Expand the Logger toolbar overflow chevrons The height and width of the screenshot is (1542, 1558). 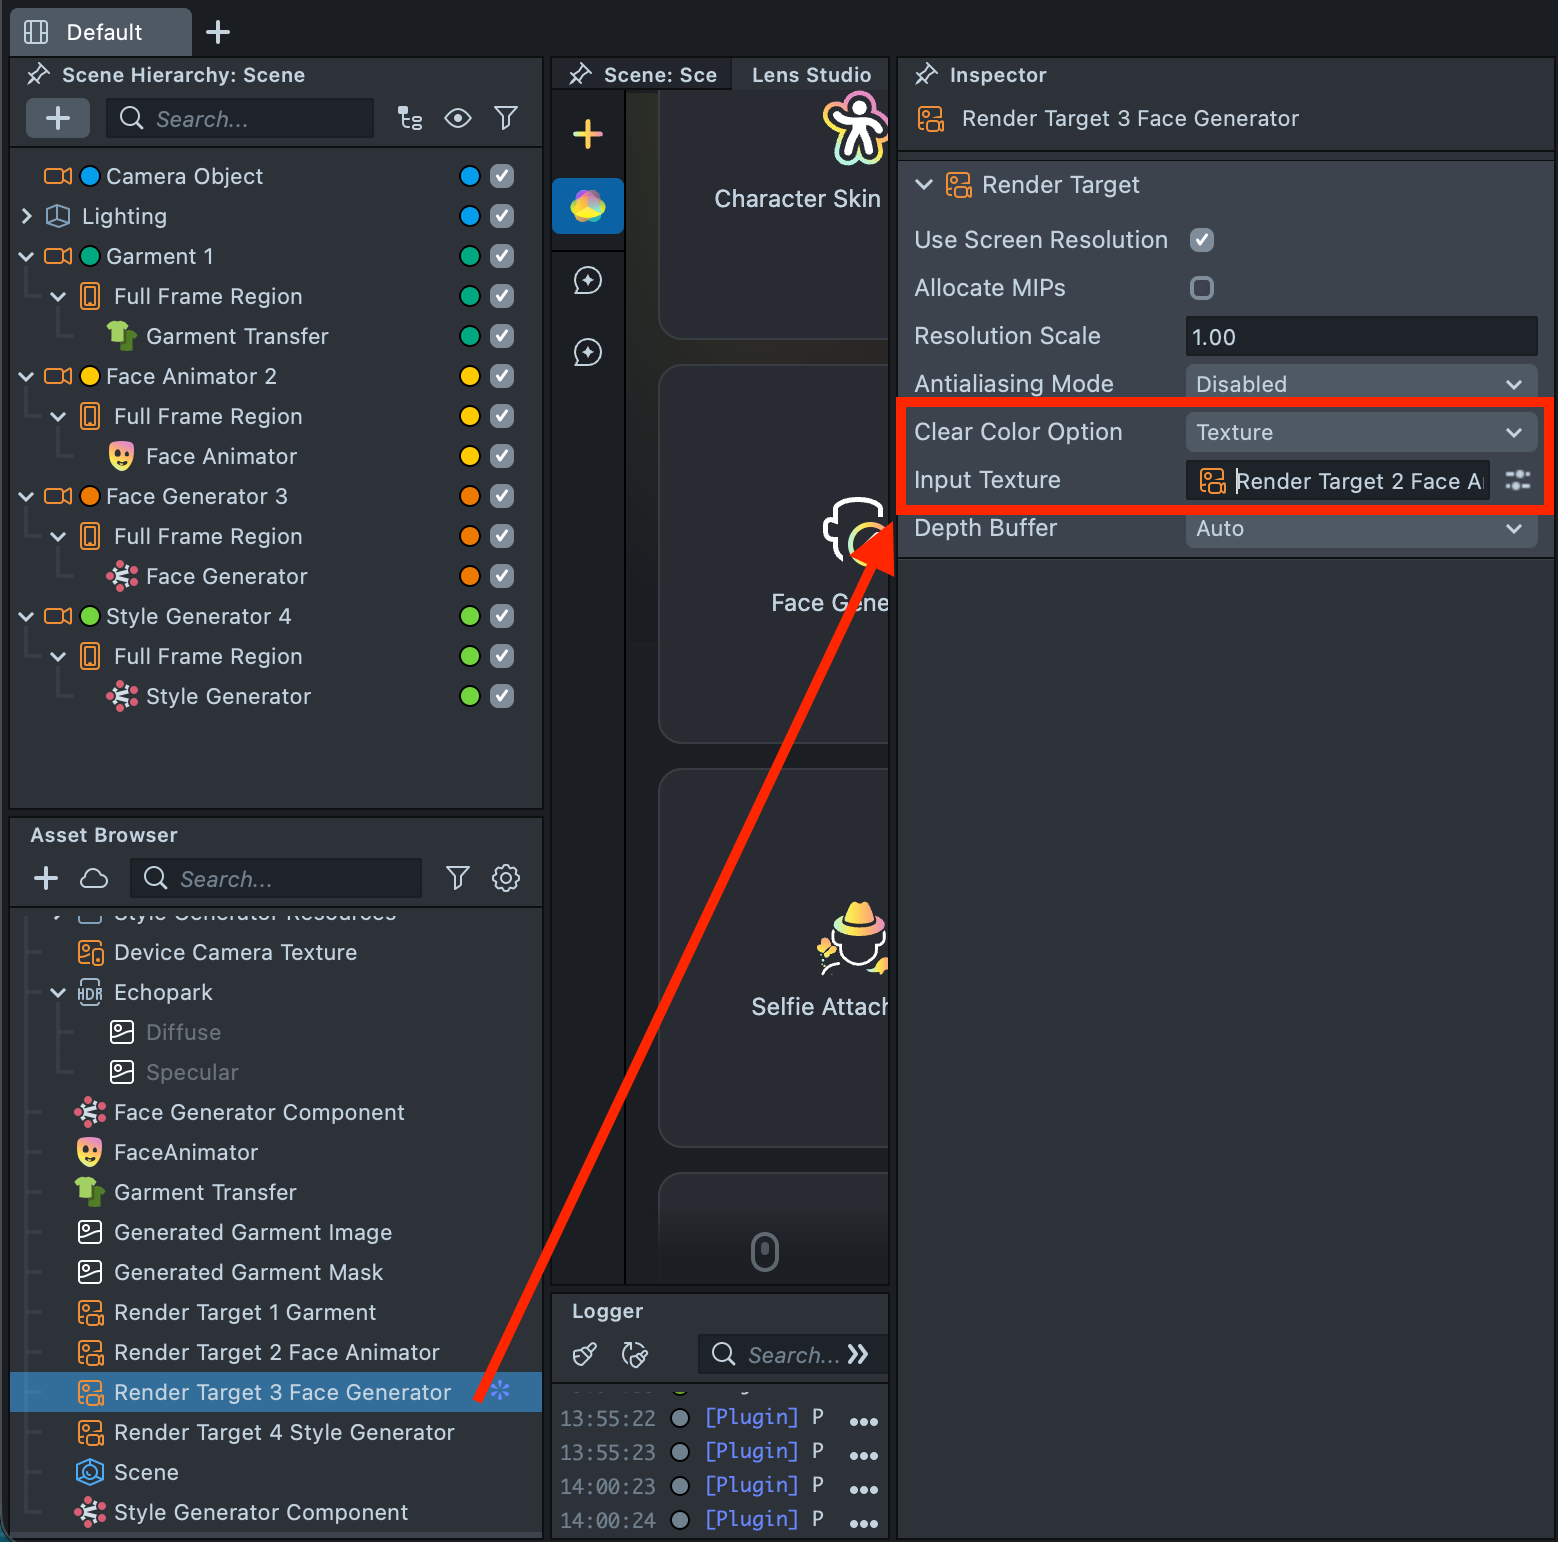pyautogui.click(x=858, y=1354)
